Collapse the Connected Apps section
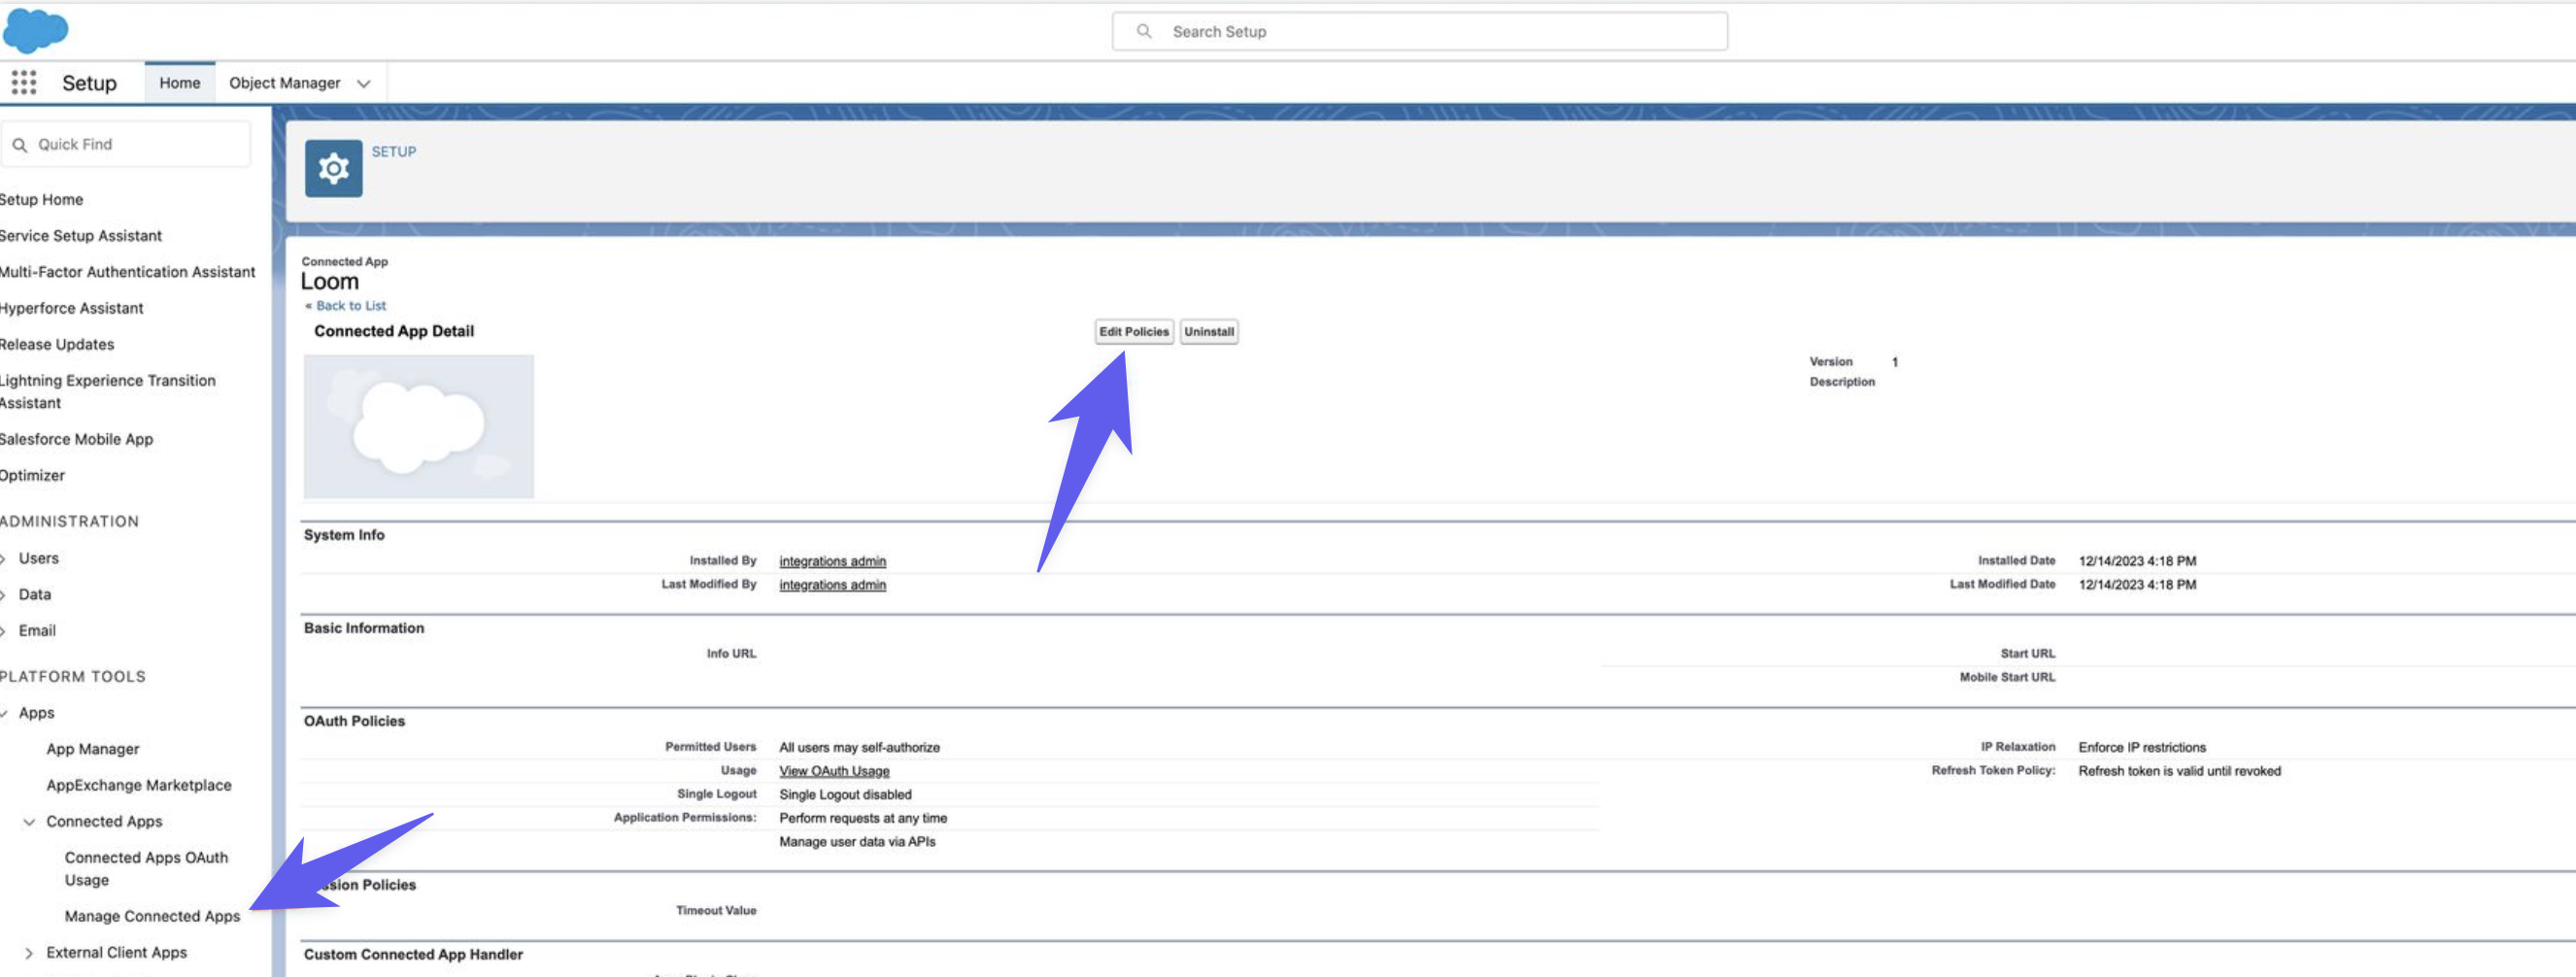Screen dimensions: 2576x977 tap(27, 821)
